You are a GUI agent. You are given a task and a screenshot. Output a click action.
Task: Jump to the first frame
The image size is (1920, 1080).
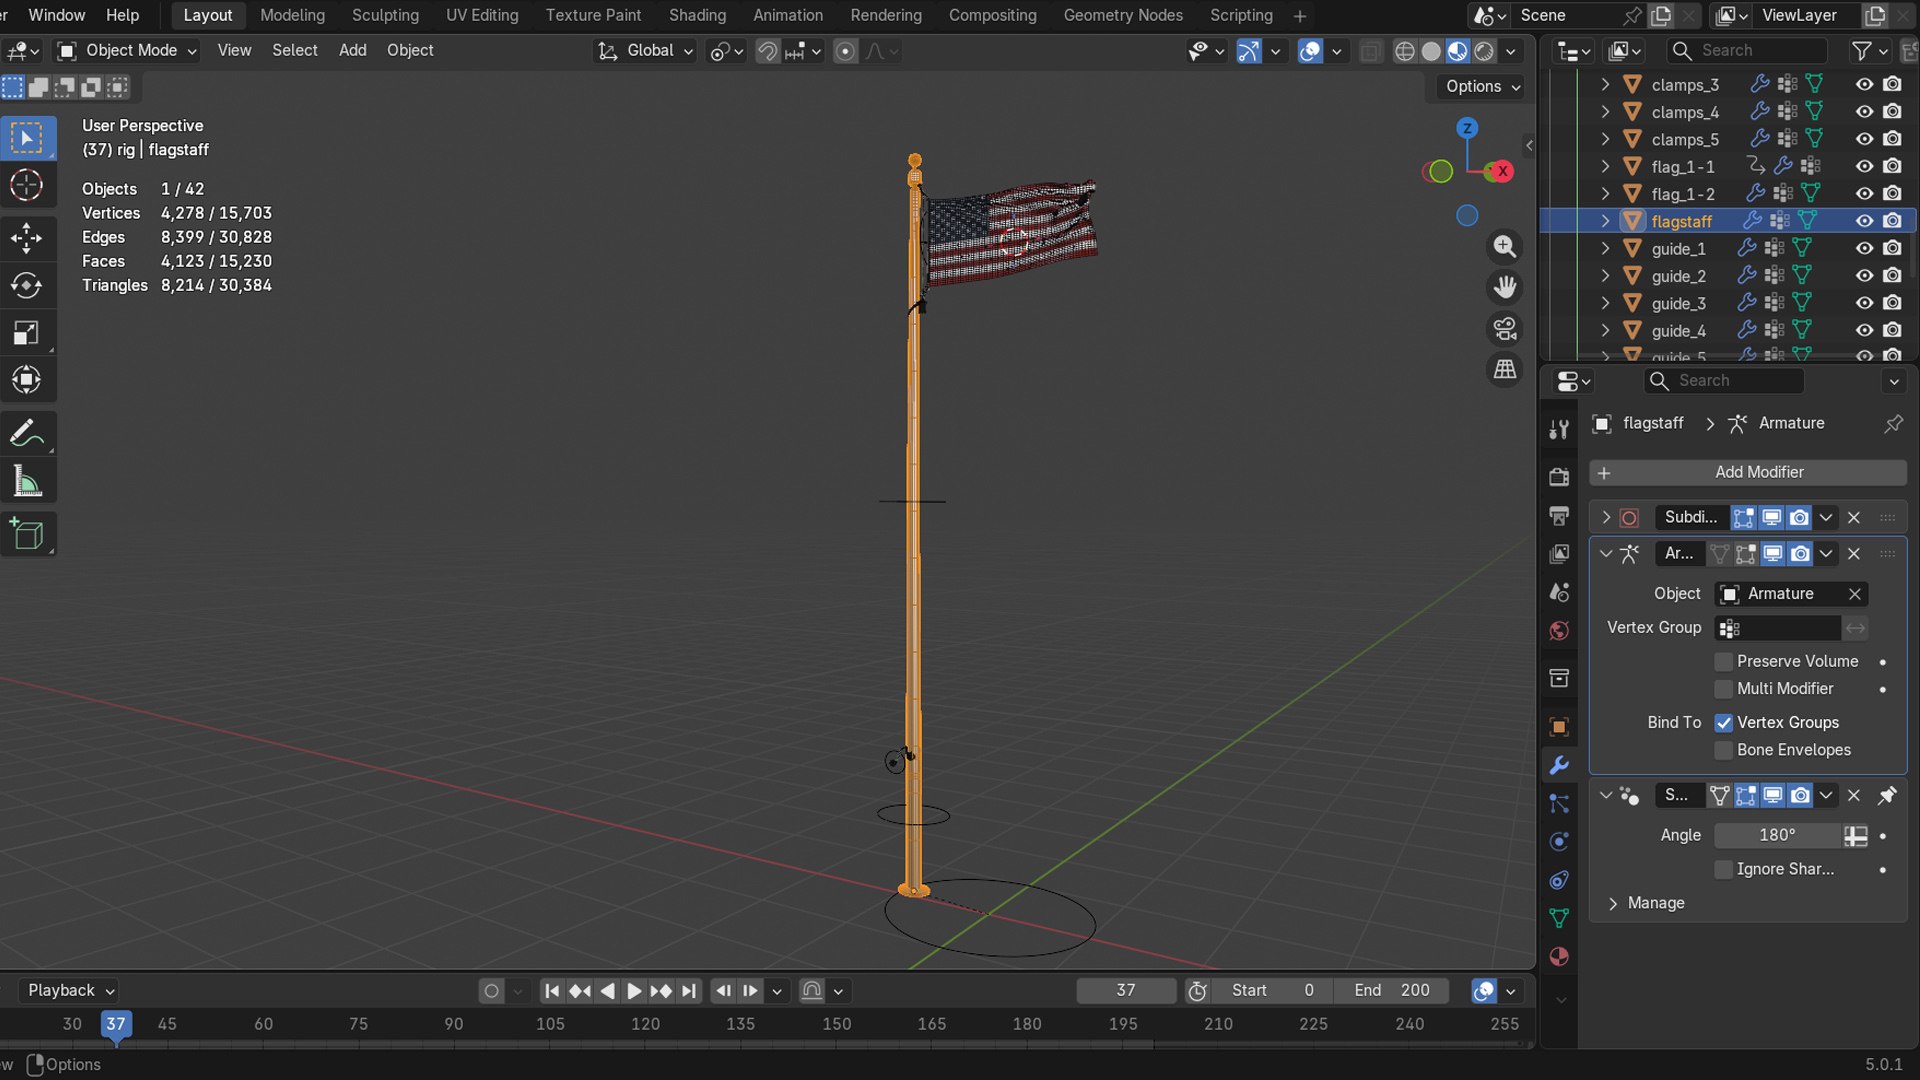pyautogui.click(x=552, y=991)
